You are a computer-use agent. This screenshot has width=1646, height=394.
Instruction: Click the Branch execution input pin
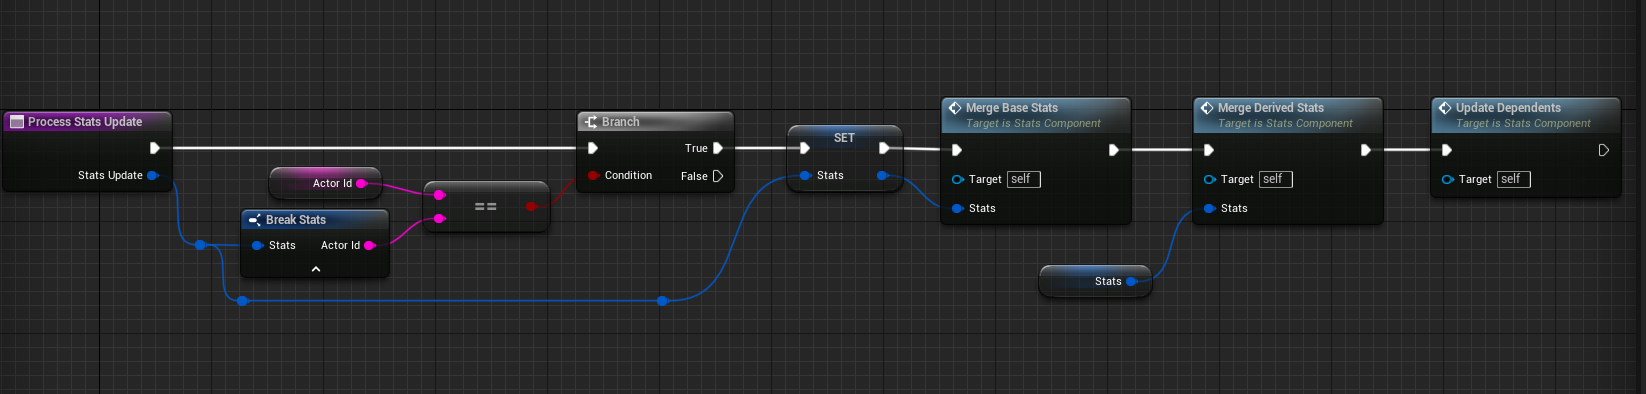pos(593,148)
